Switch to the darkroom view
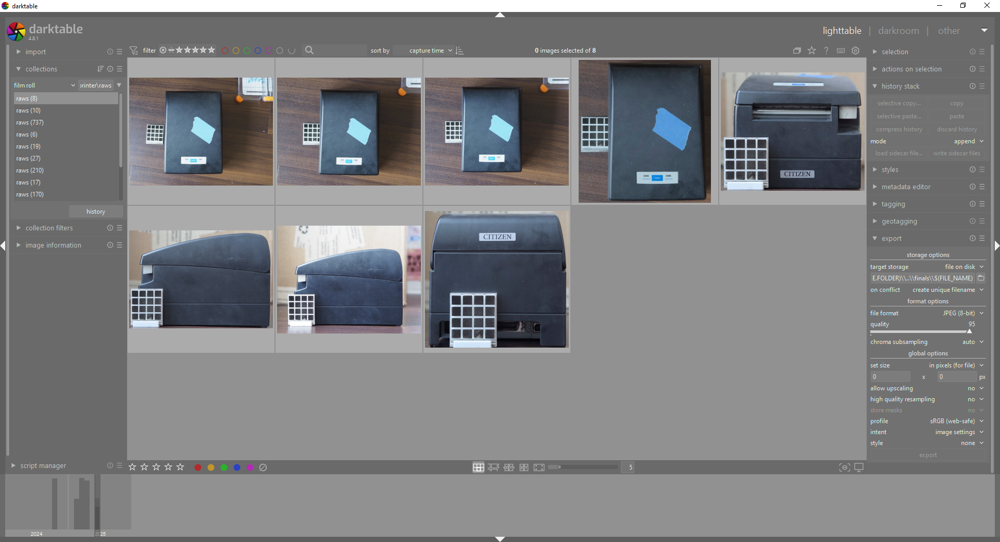Image resolution: width=1000 pixels, height=542 pixels. click(898, 31)
